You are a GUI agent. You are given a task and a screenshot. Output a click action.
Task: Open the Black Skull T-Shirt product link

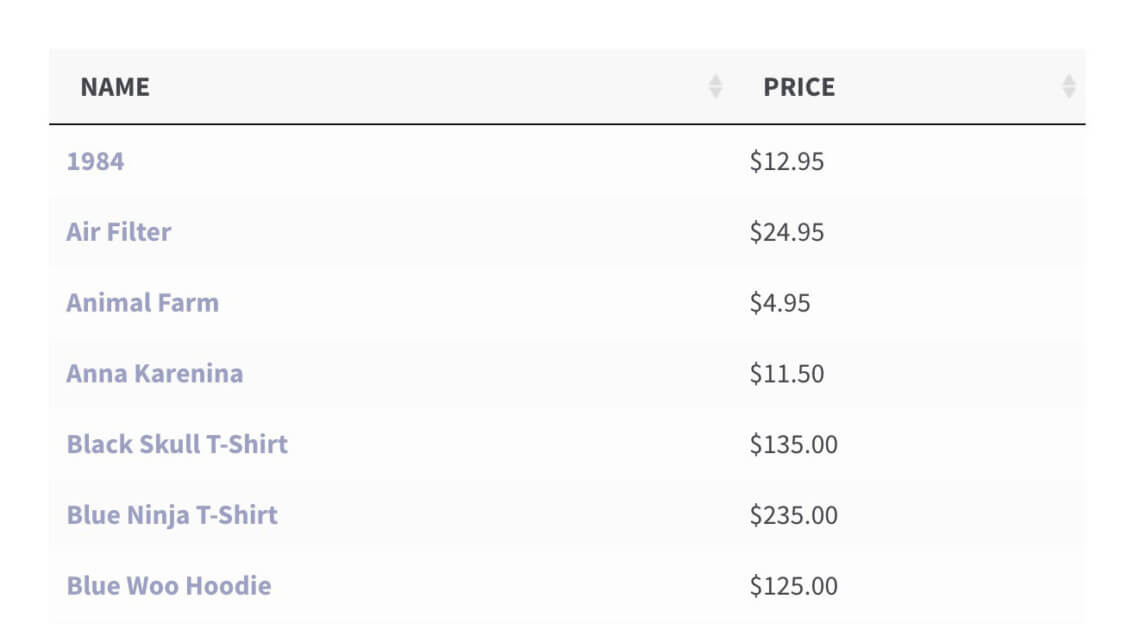point(176,444)
